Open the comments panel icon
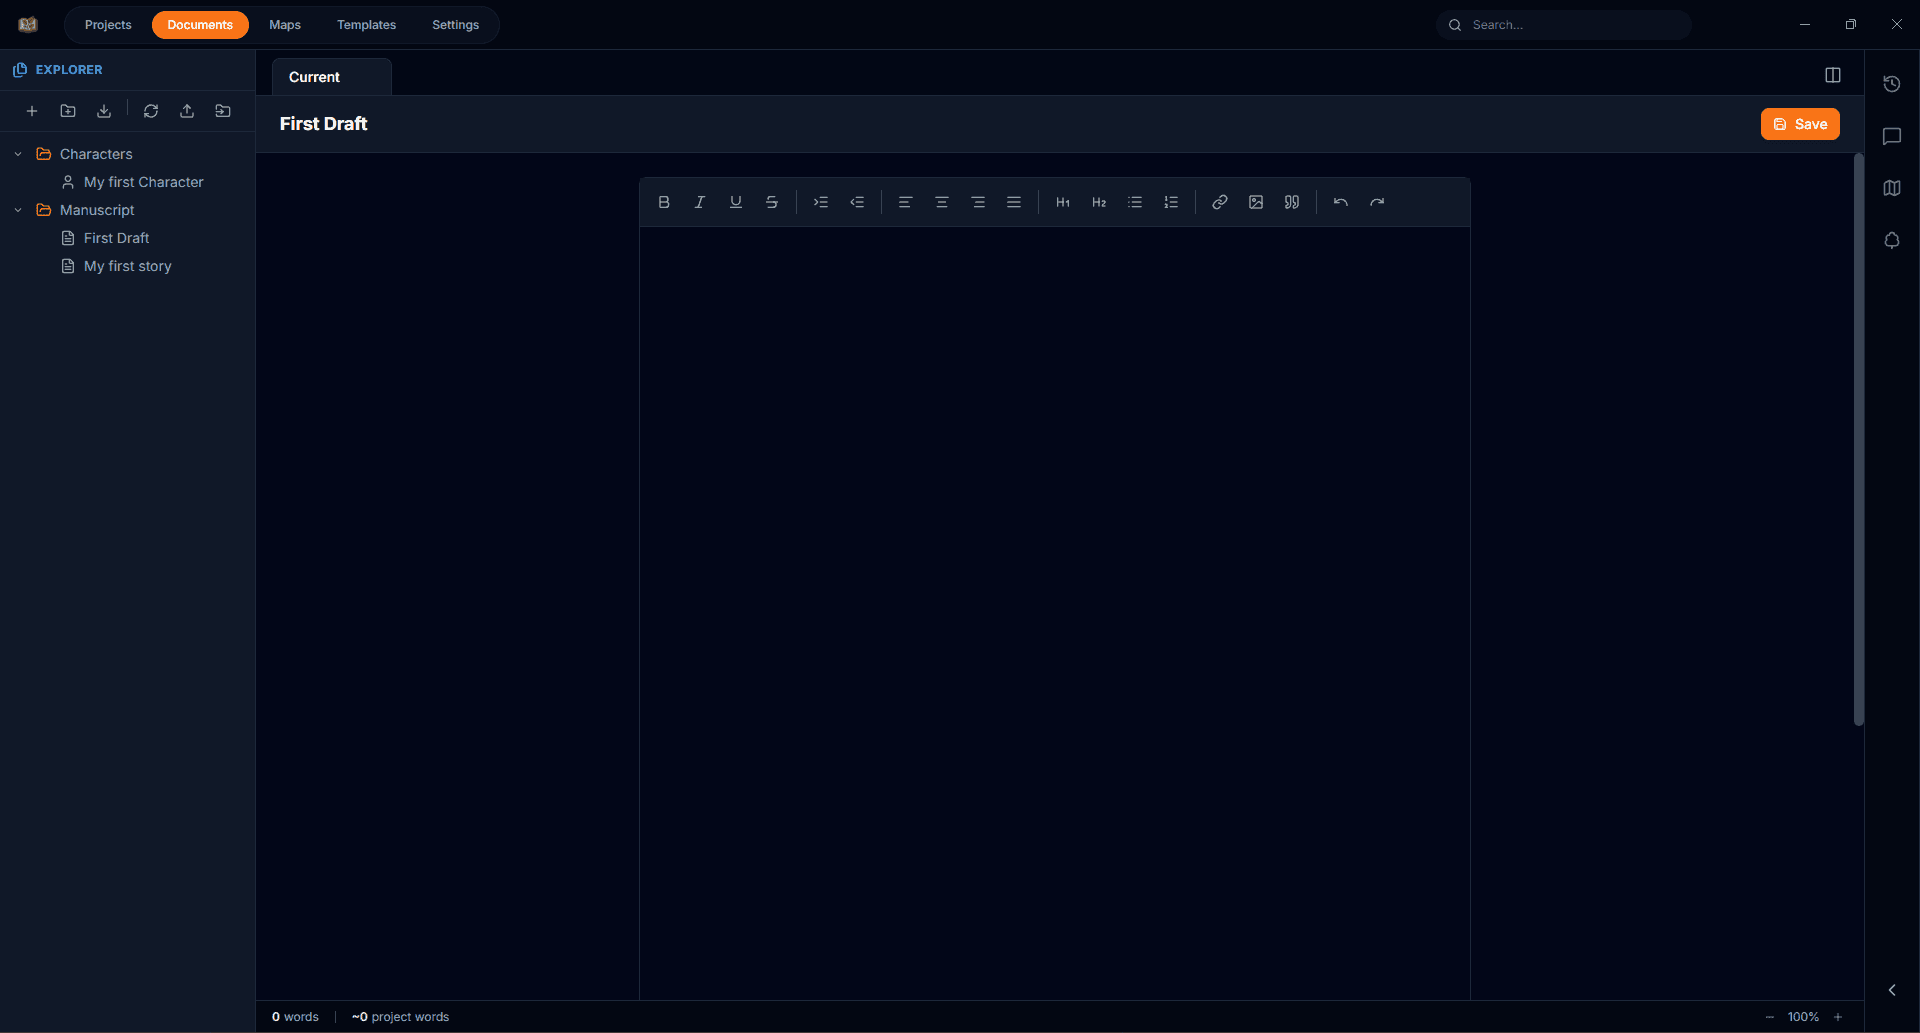The width and height of the screenshot is (1920, 1033). pos(1893,136)
